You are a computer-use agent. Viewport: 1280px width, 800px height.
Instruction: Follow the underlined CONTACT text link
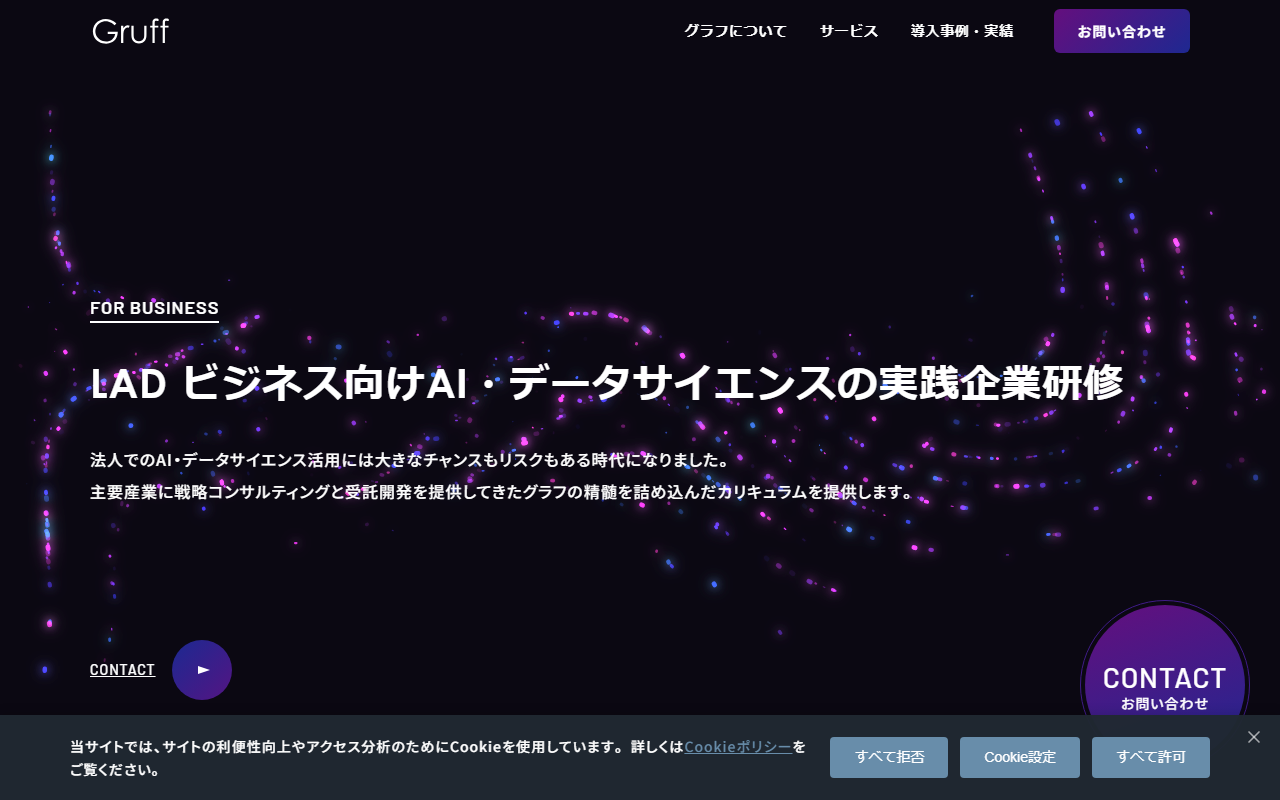(x=122, y=670)
